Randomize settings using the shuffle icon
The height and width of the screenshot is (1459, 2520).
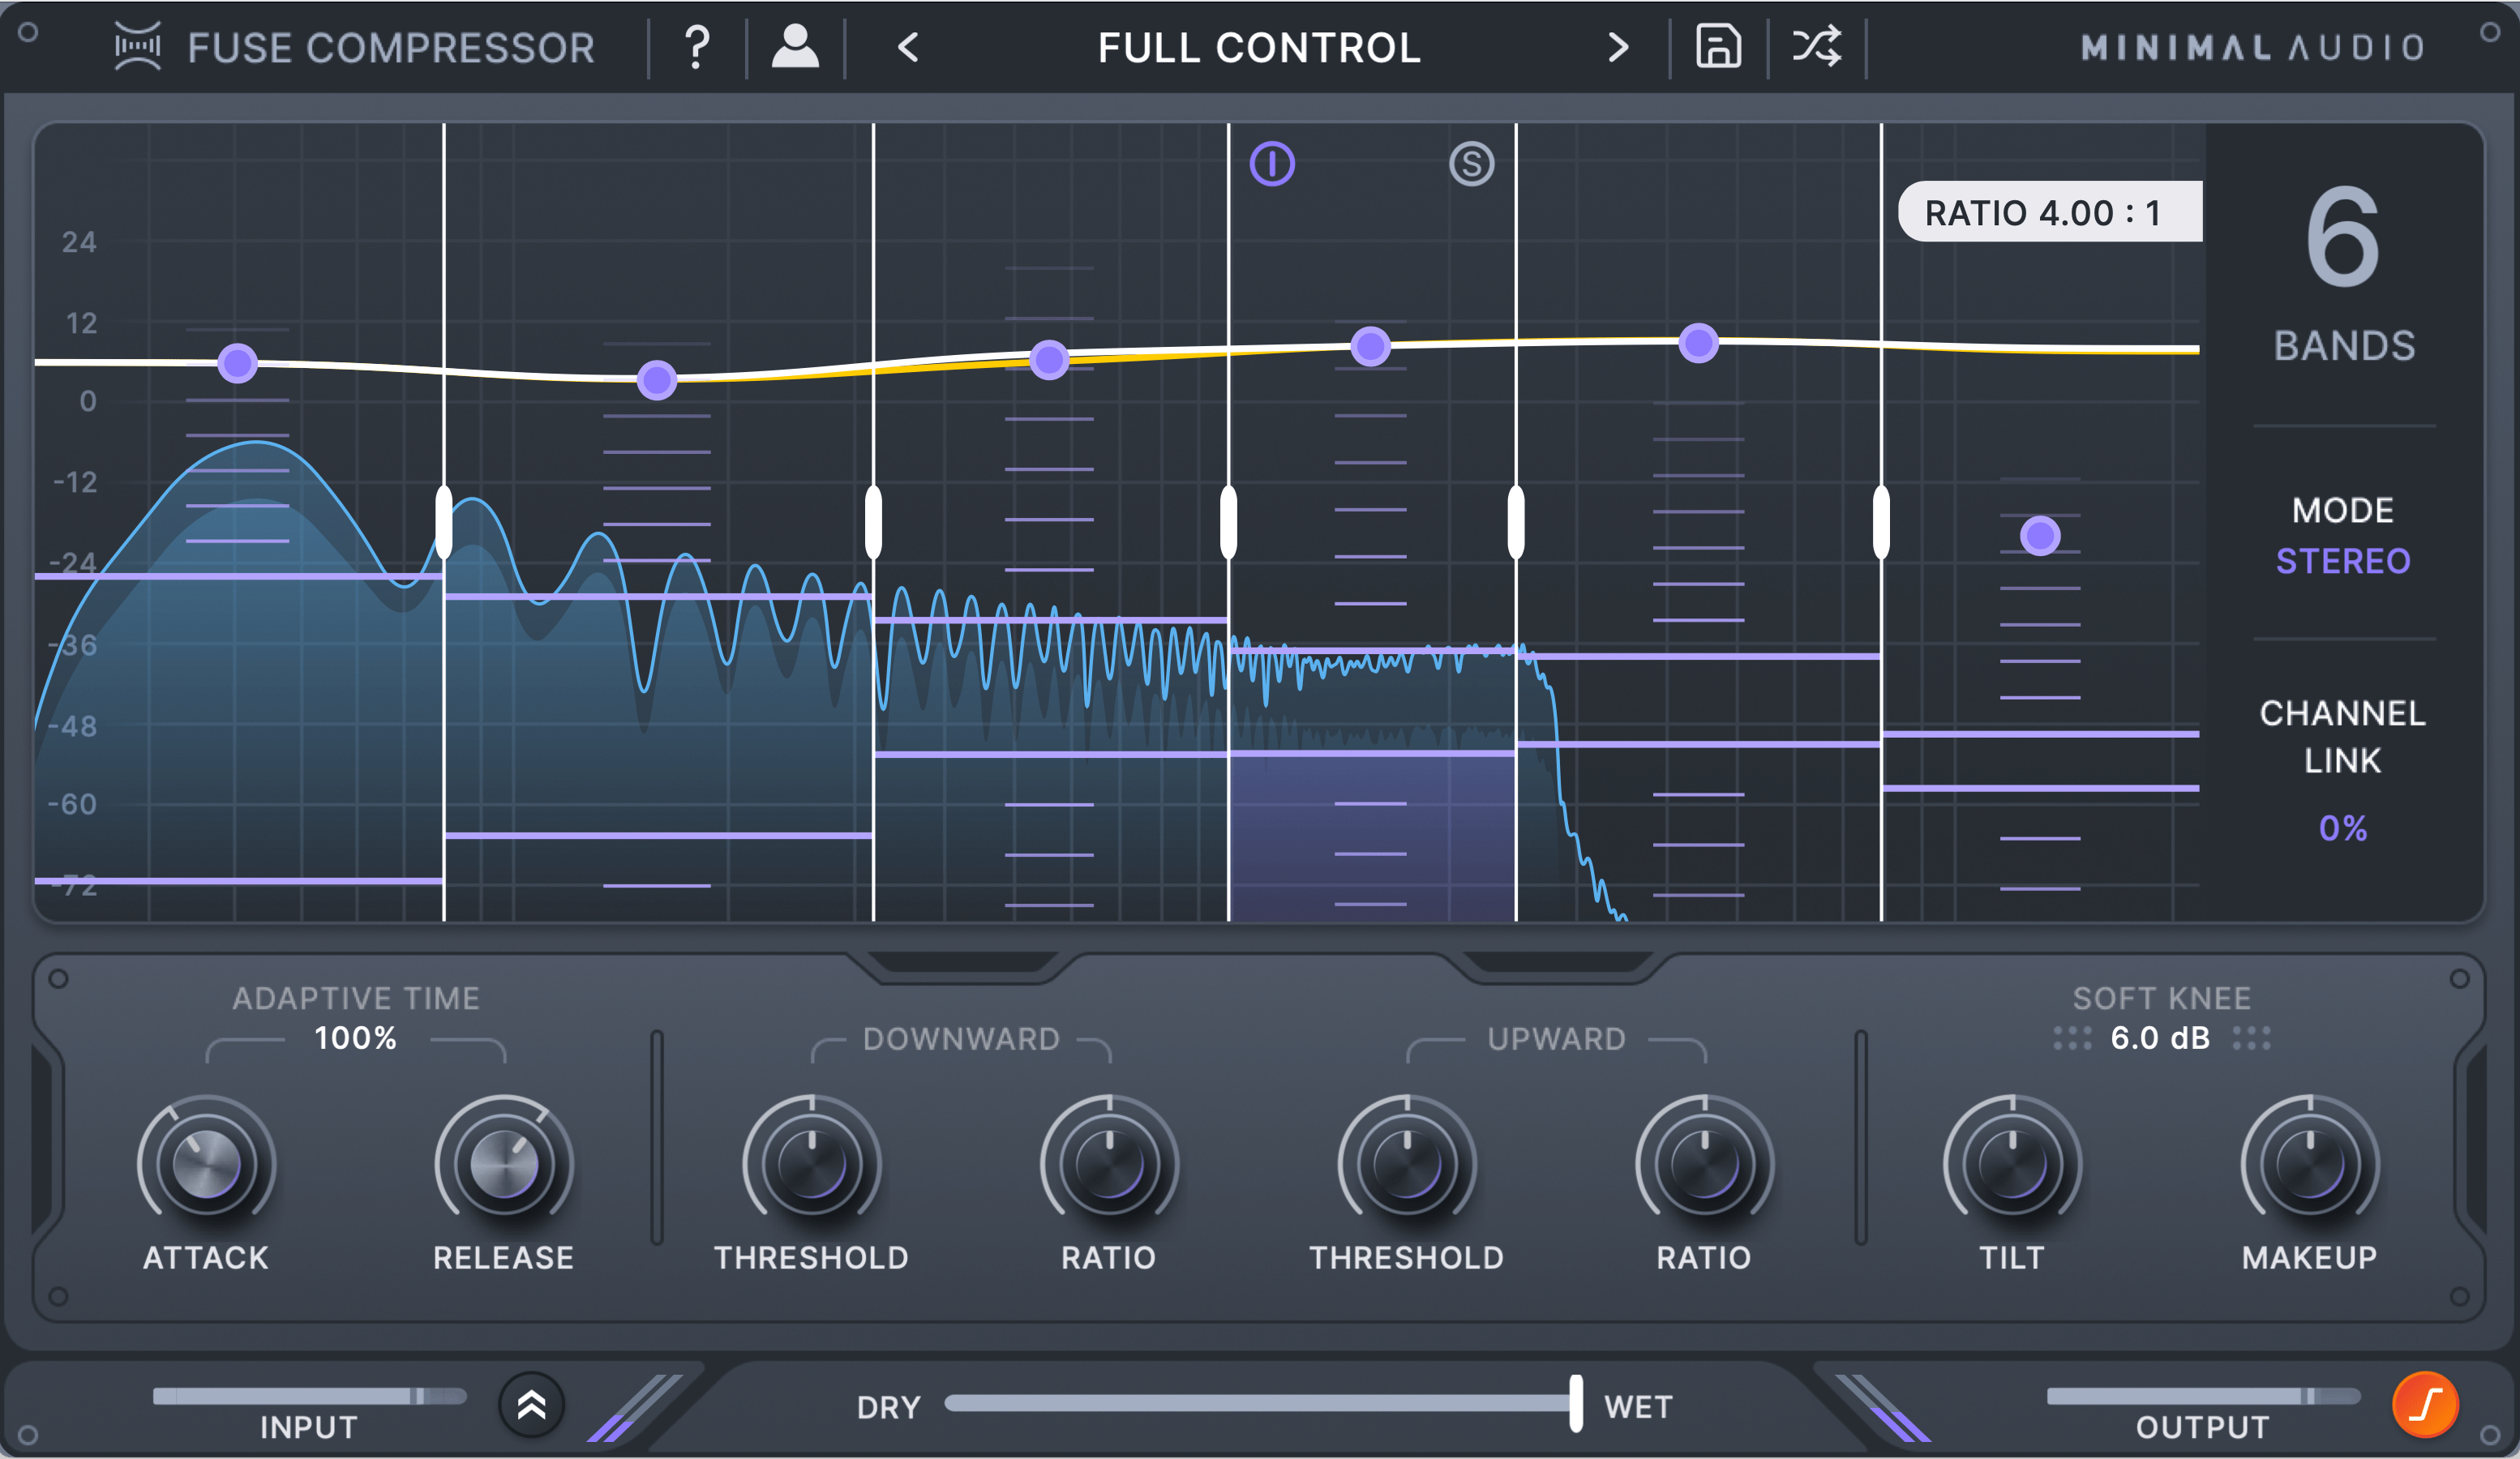(1820, 47)
